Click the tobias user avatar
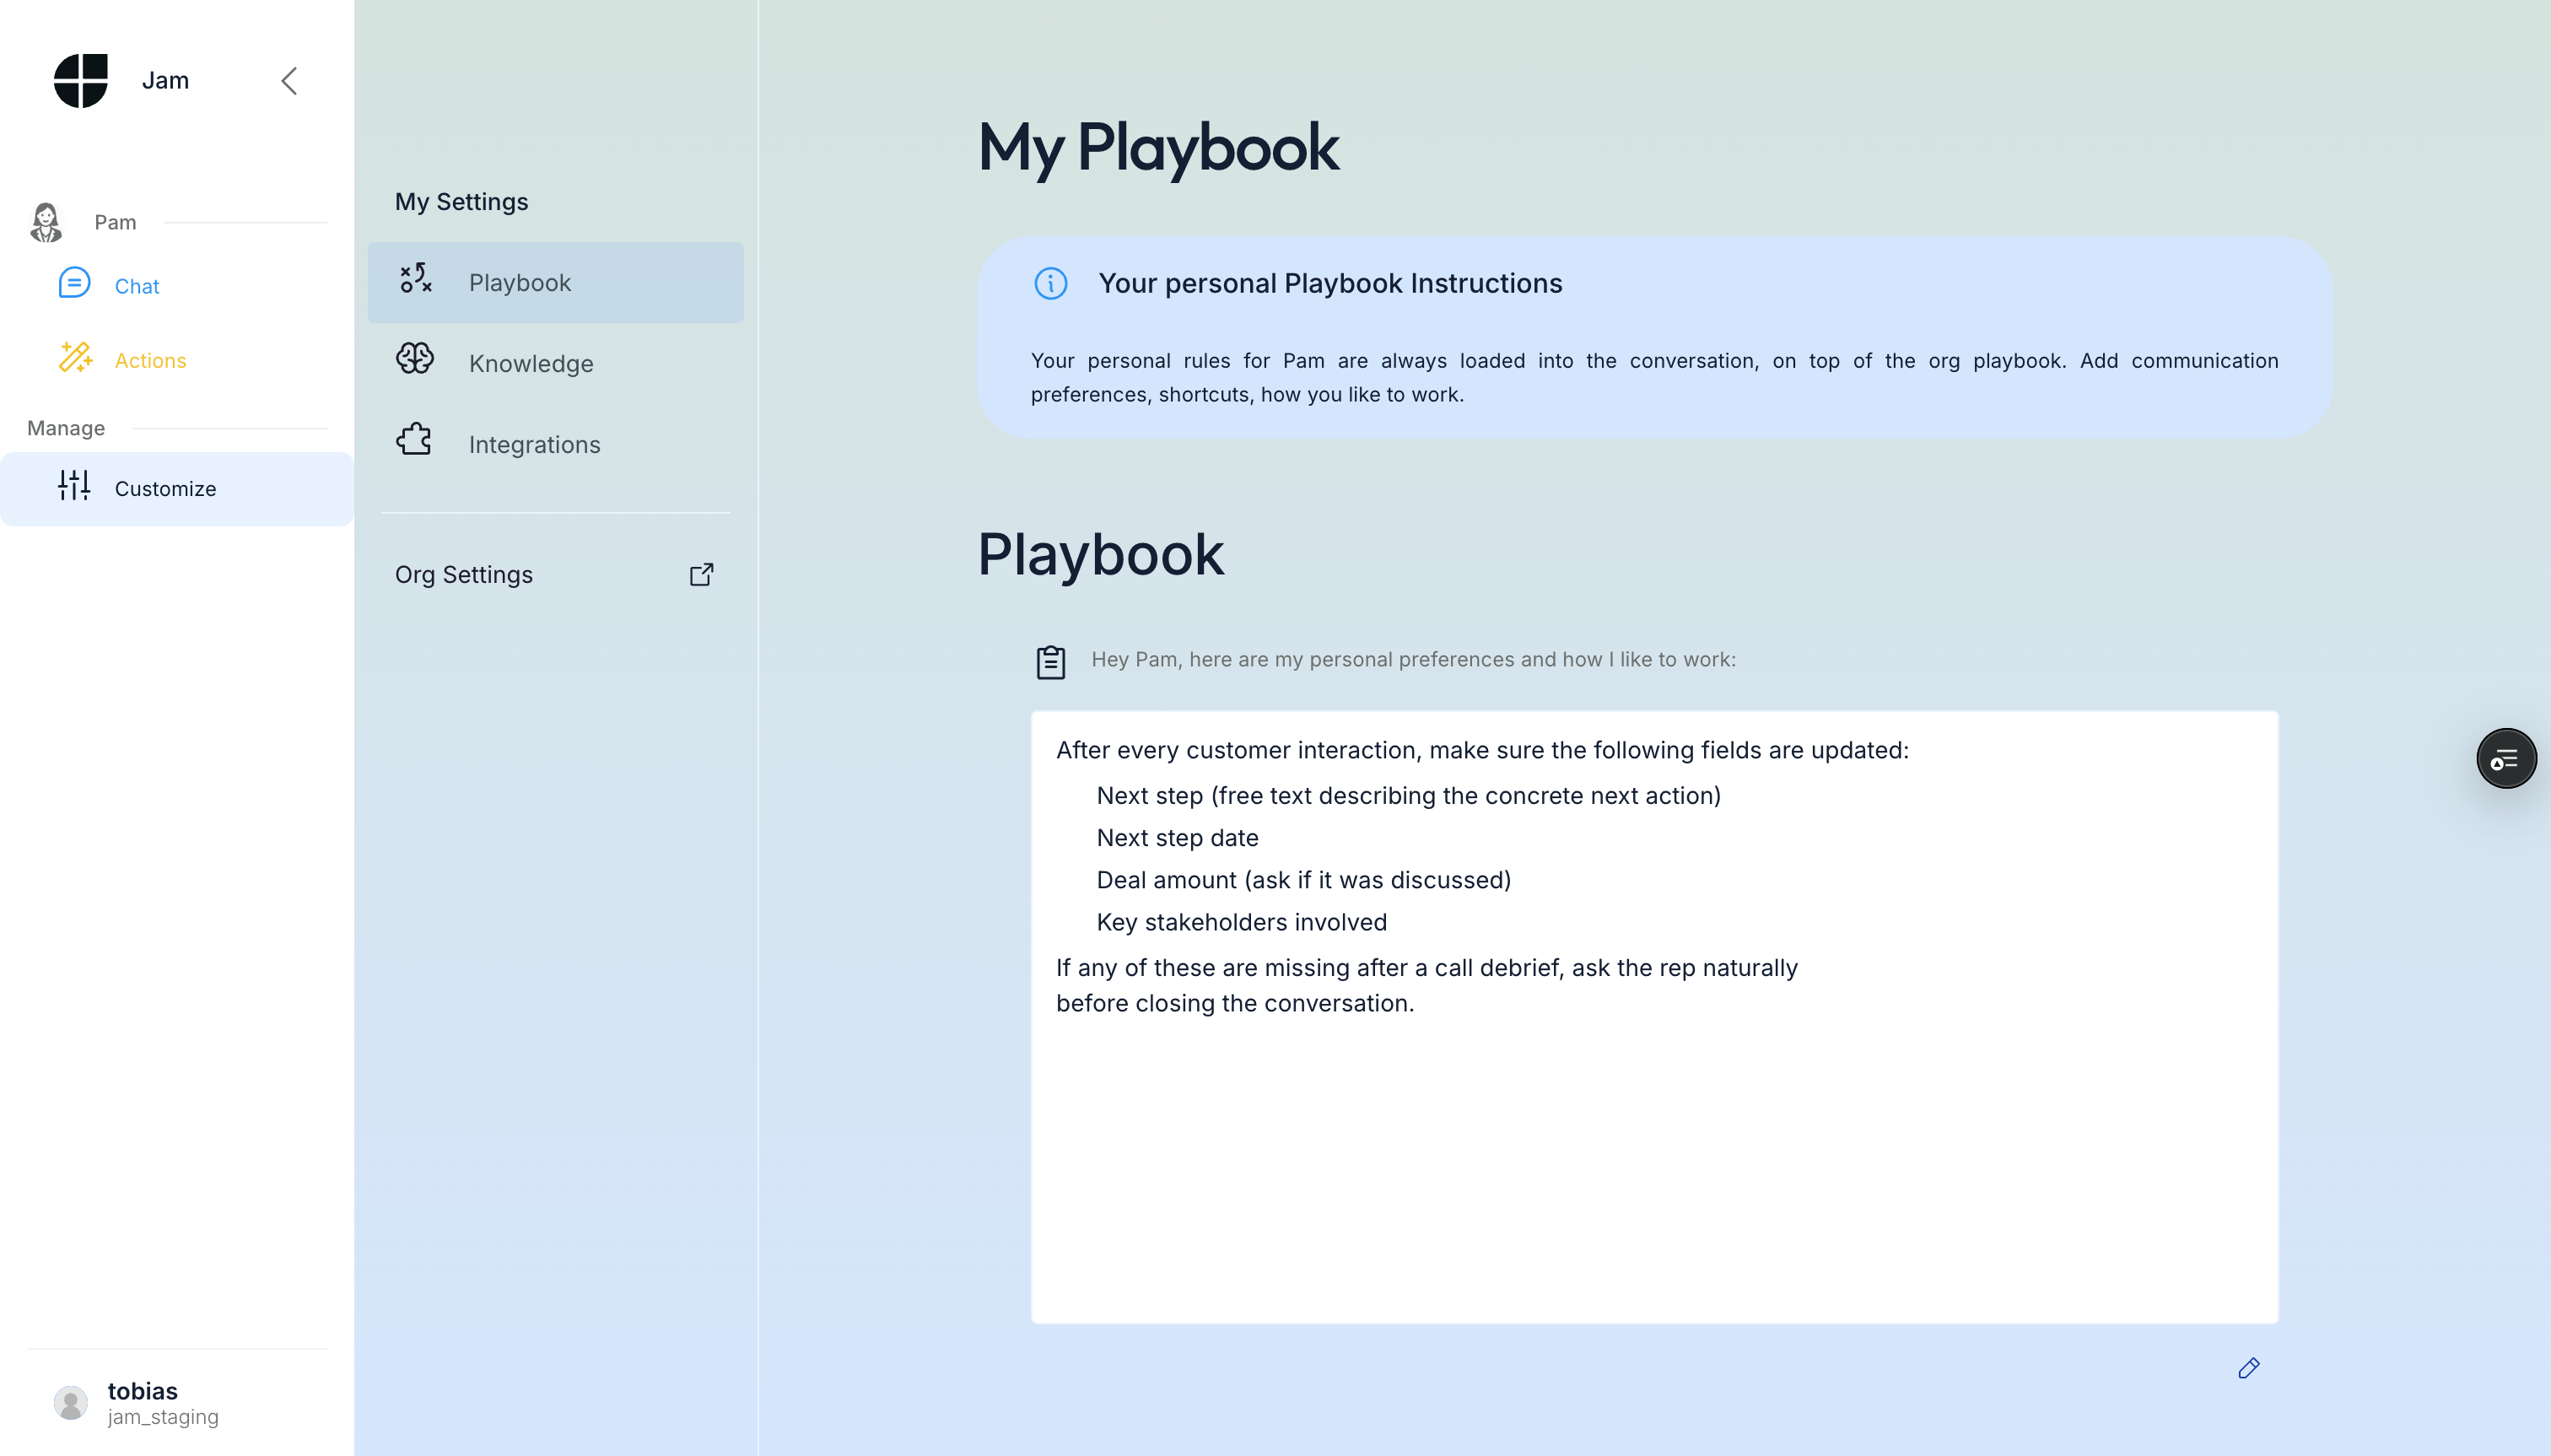The width and height of the screenshot is (2551, 1456). click(x=71, y=1402)
